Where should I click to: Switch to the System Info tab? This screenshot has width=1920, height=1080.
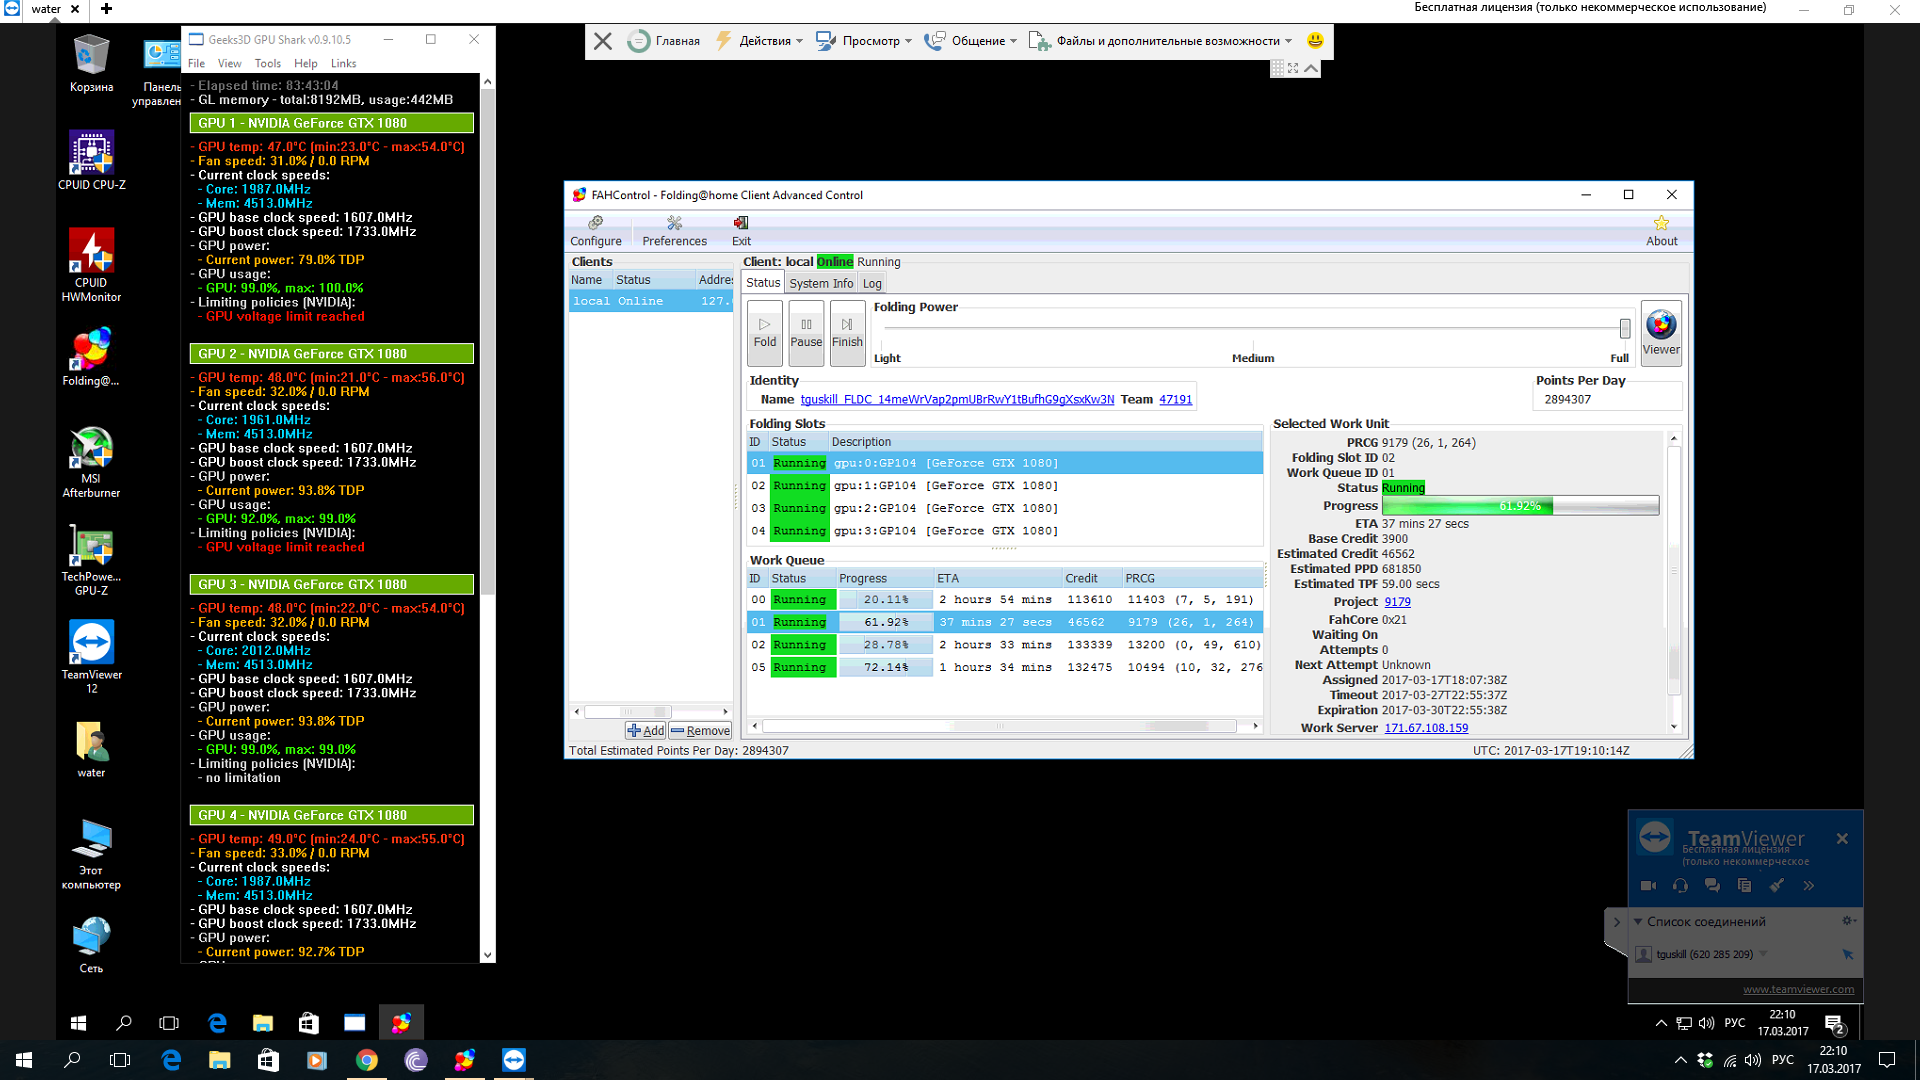tap(820, 284)
